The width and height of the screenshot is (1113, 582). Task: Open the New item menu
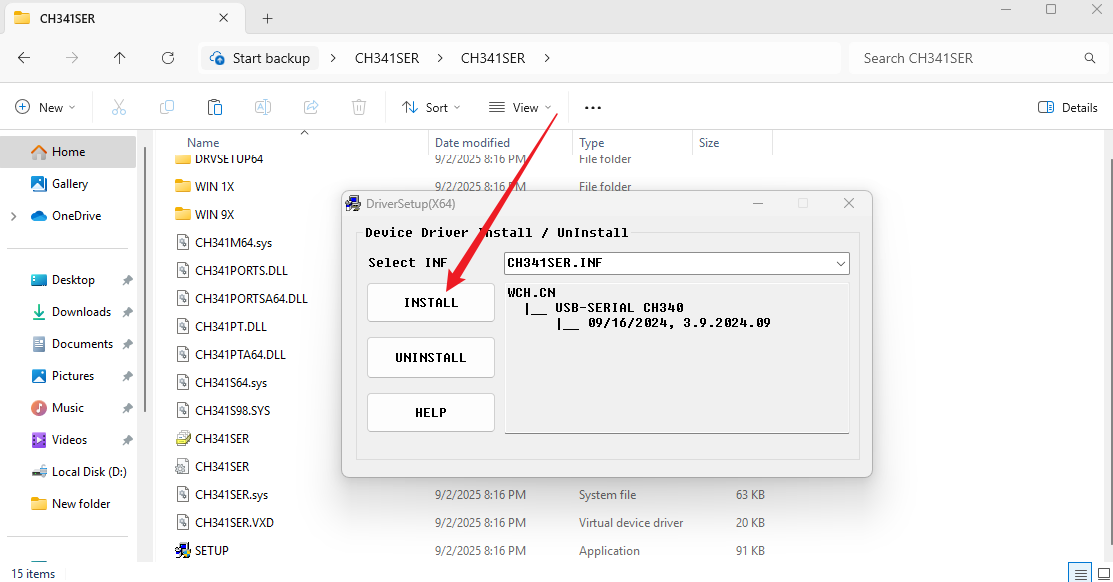point(45,107)
